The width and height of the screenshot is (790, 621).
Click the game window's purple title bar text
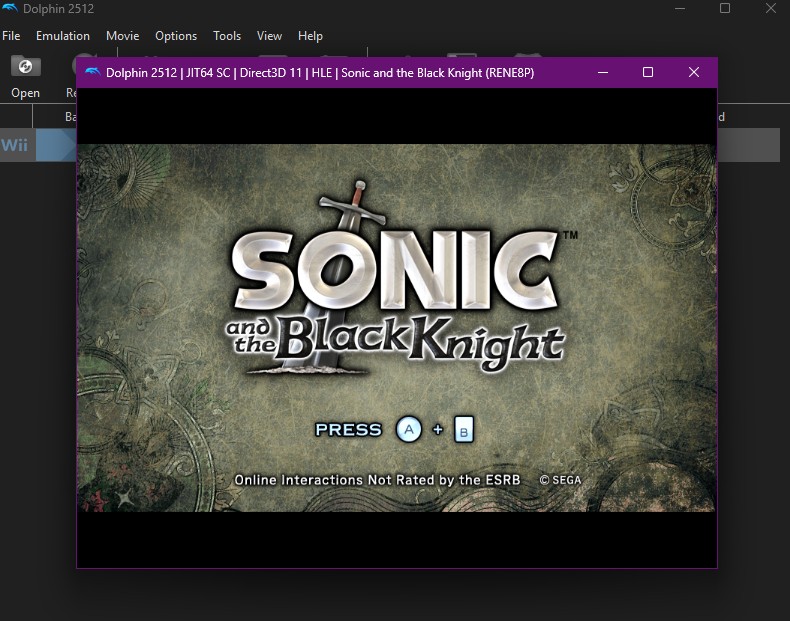click(320, 72)
